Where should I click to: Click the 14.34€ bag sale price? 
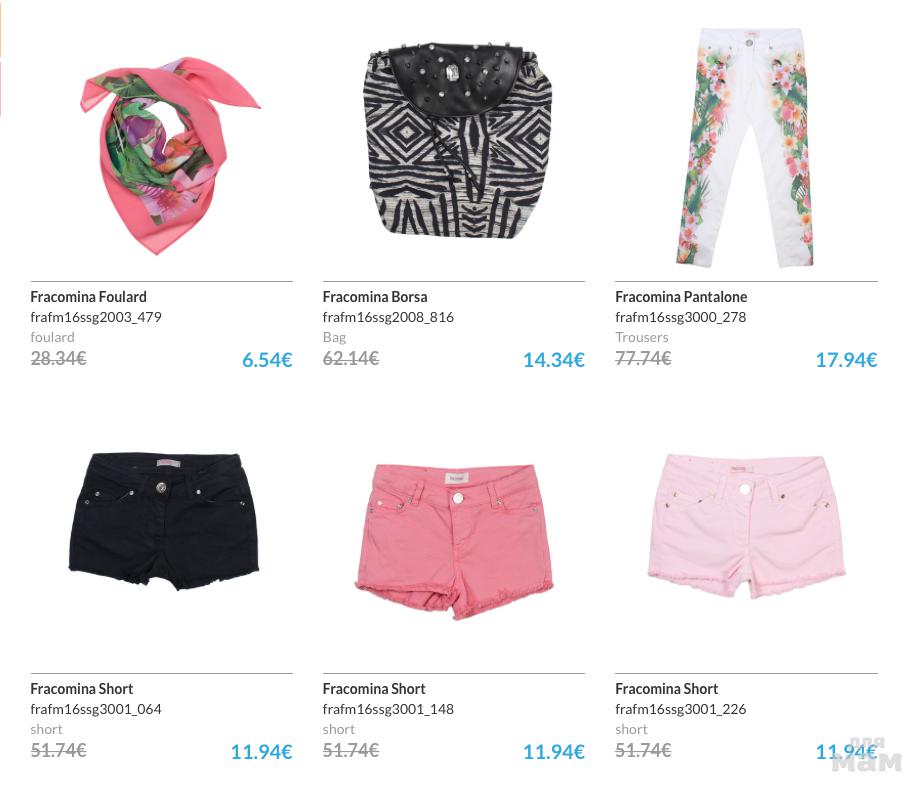[x=554, y=360]
